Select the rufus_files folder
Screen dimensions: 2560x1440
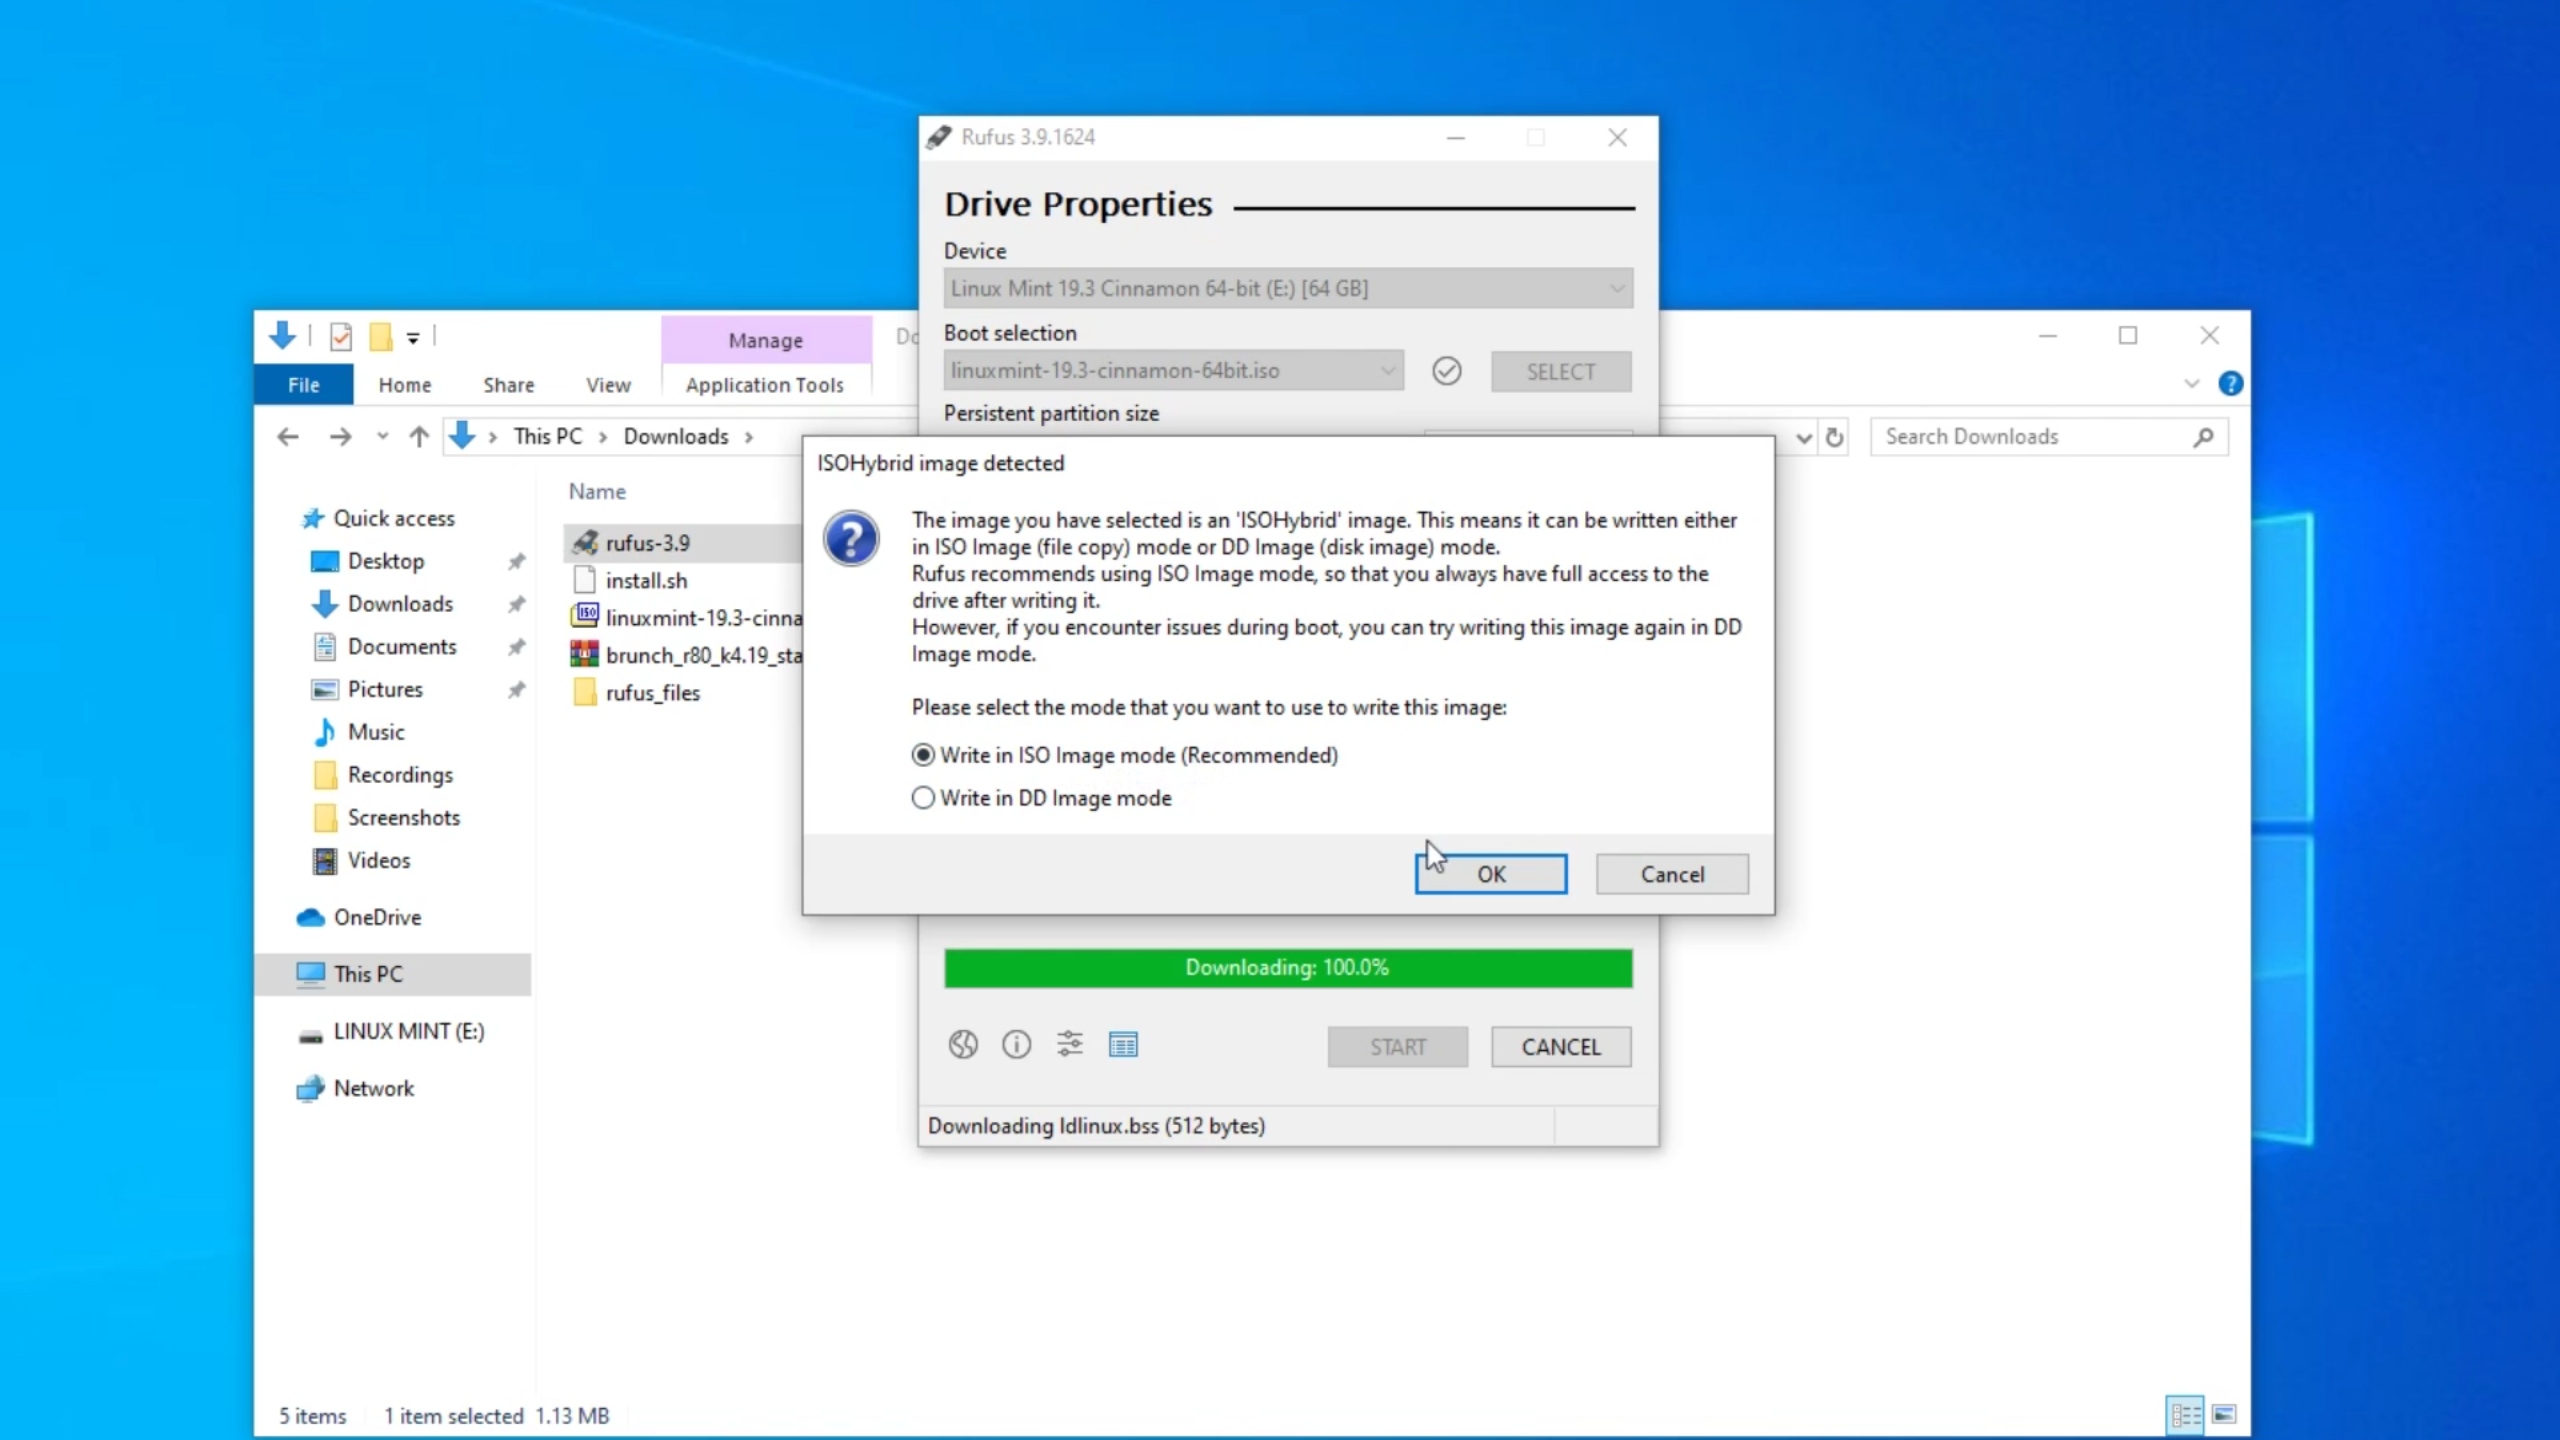click(652, 693)
